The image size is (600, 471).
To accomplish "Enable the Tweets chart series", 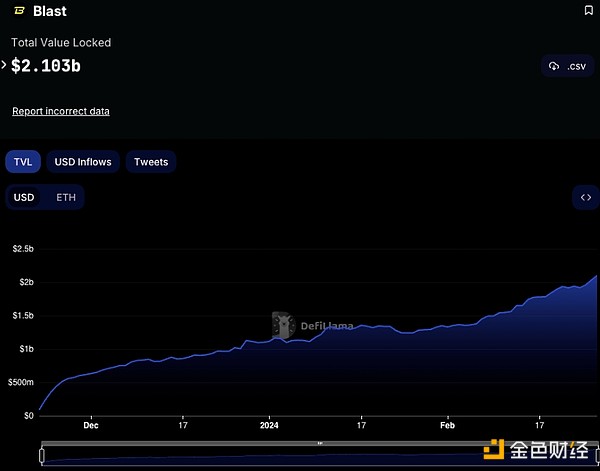I will pos(151,162).
